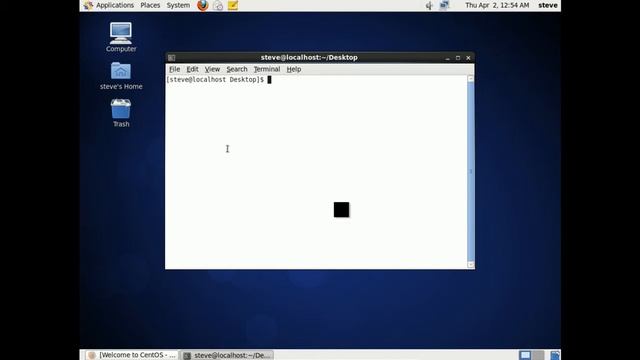640x360 pixels.
Task: Open the System menu
Action: [x=178, y=5]
